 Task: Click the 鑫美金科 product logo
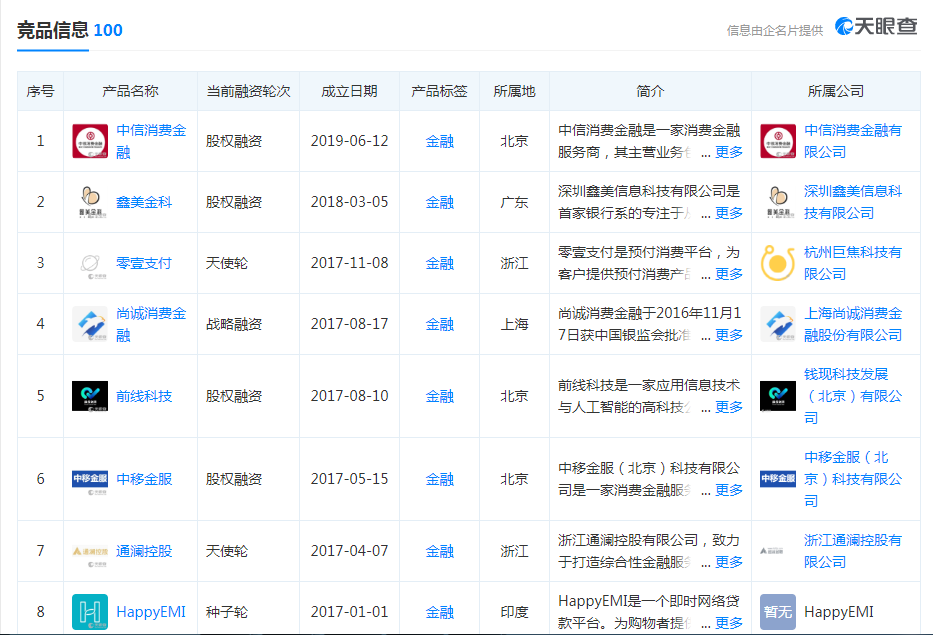pos(90,202)
